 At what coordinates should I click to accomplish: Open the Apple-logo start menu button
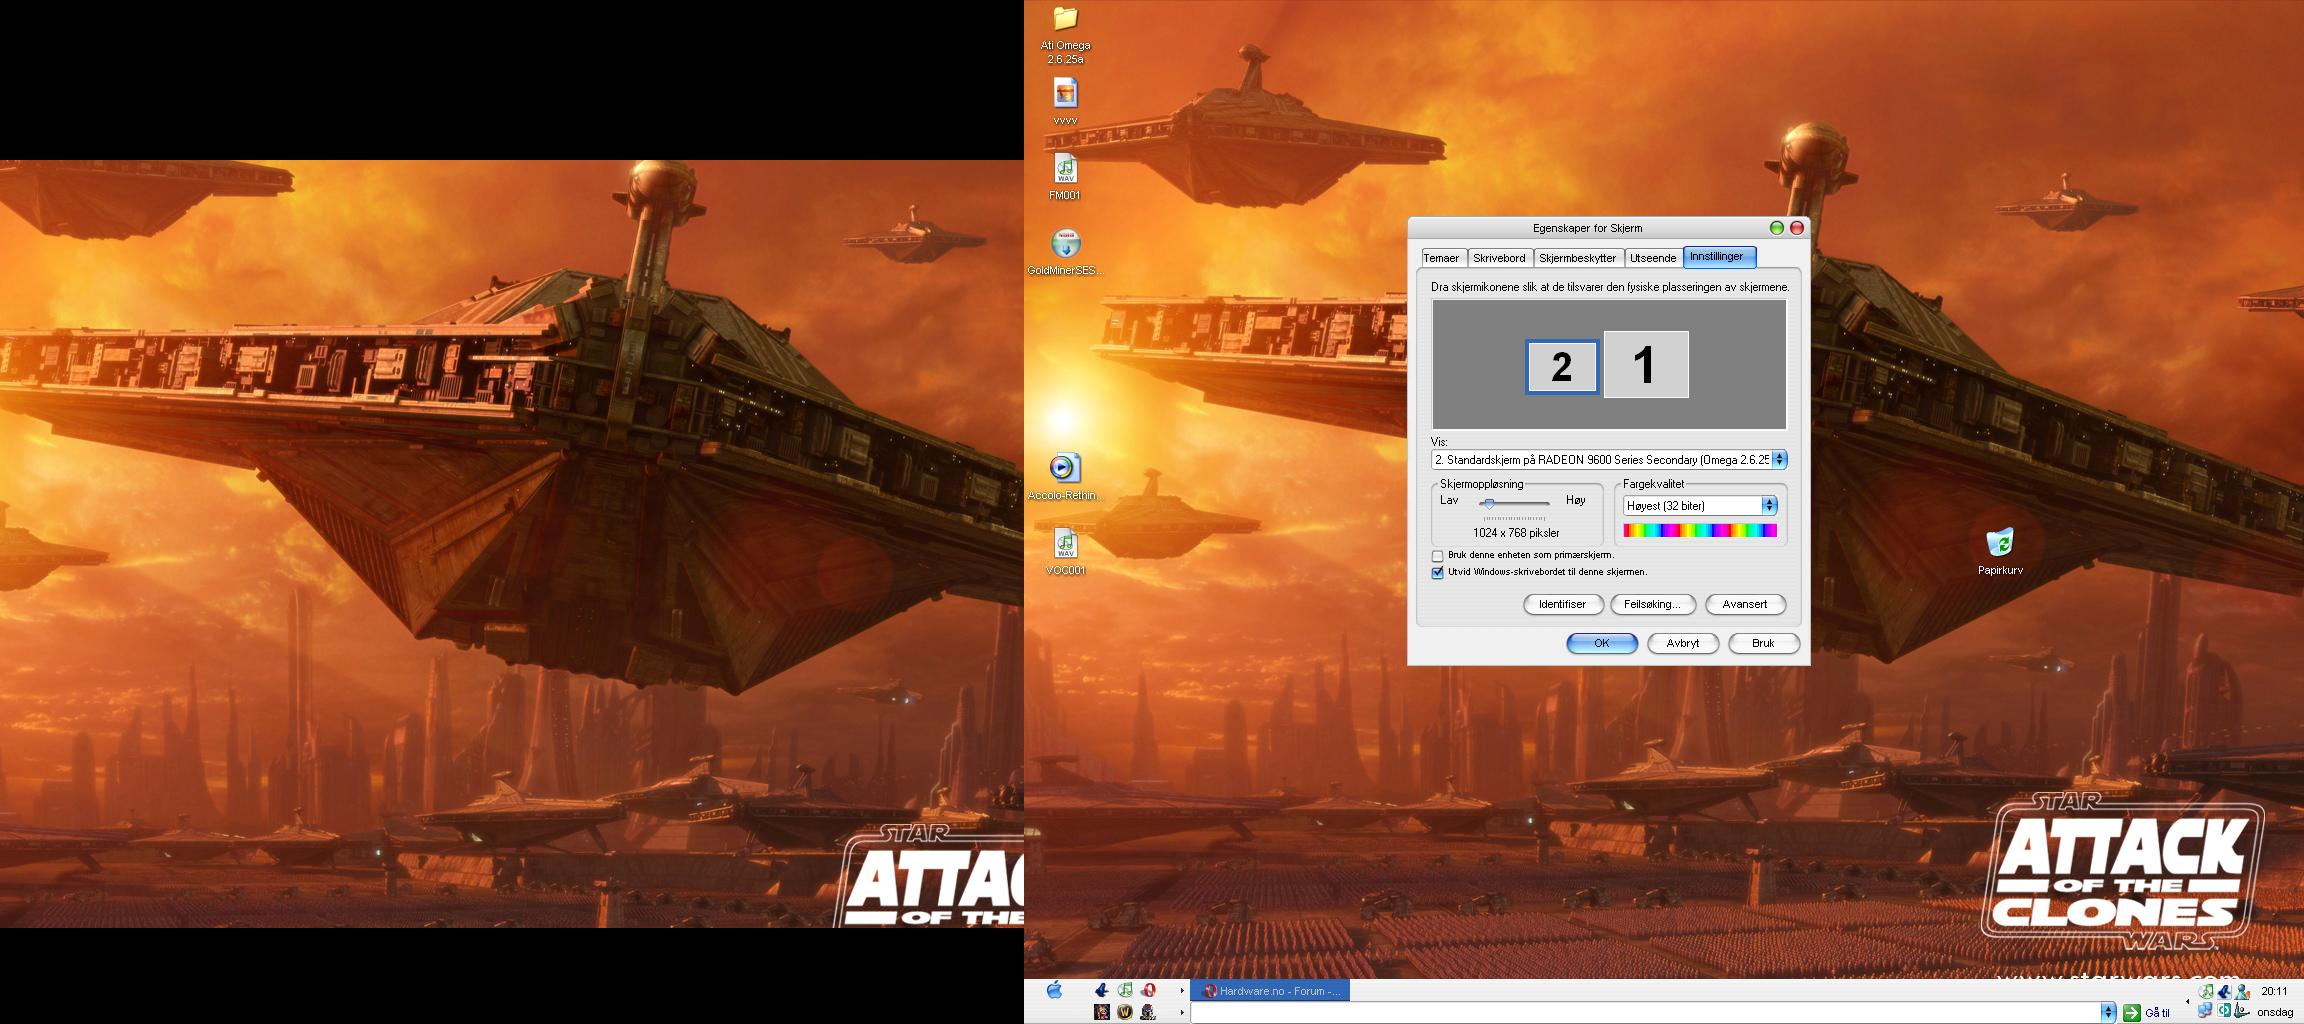point(1054,990)
